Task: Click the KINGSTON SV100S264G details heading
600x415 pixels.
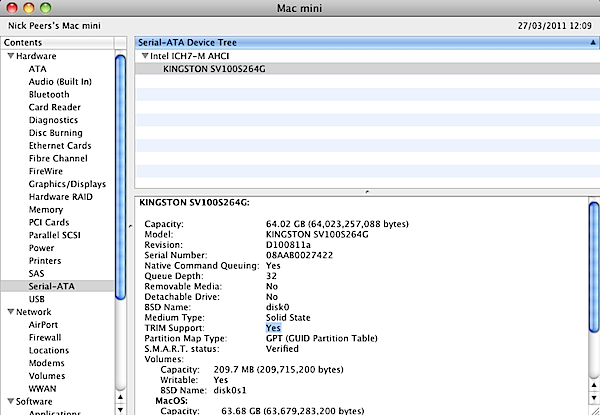Action: pos(194,203)
